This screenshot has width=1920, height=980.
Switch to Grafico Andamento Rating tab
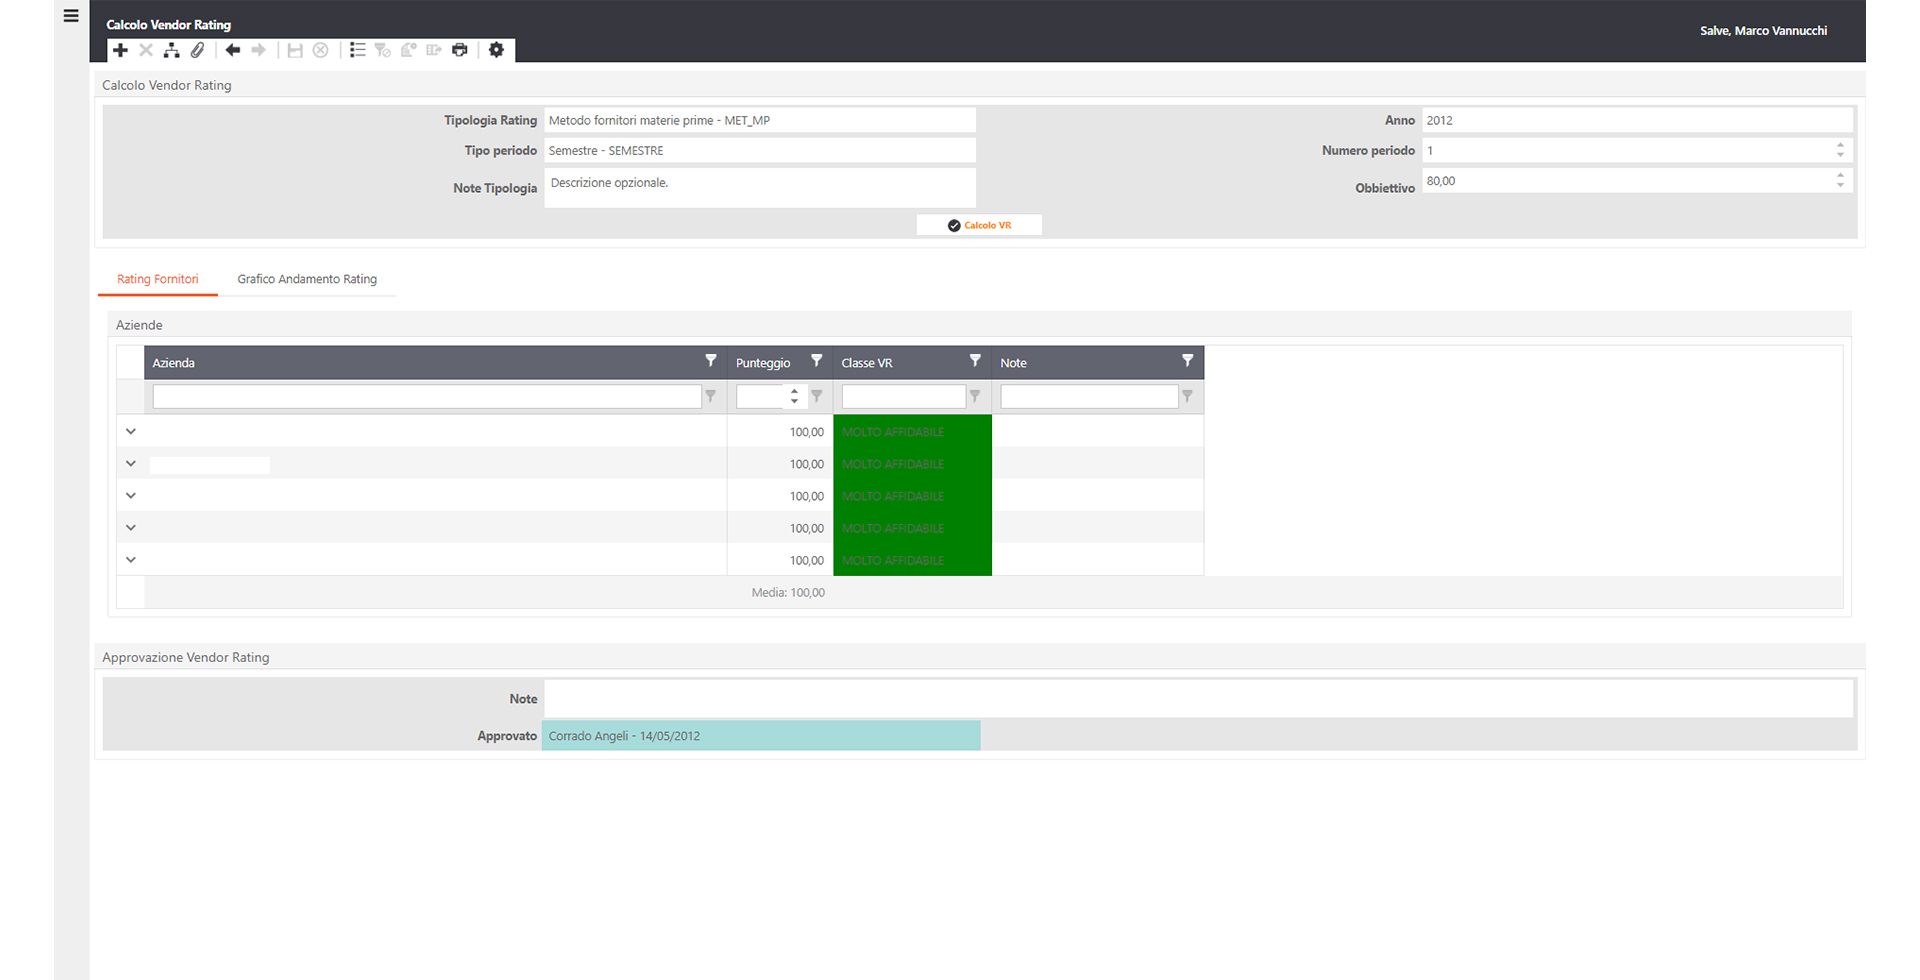[x=307, y=279]
